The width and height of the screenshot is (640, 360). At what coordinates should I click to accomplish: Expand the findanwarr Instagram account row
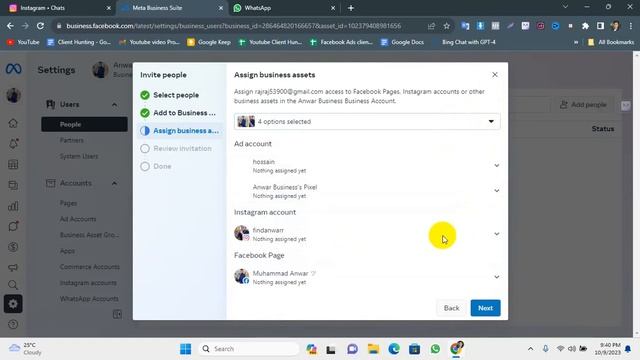[x=496, y=234]
